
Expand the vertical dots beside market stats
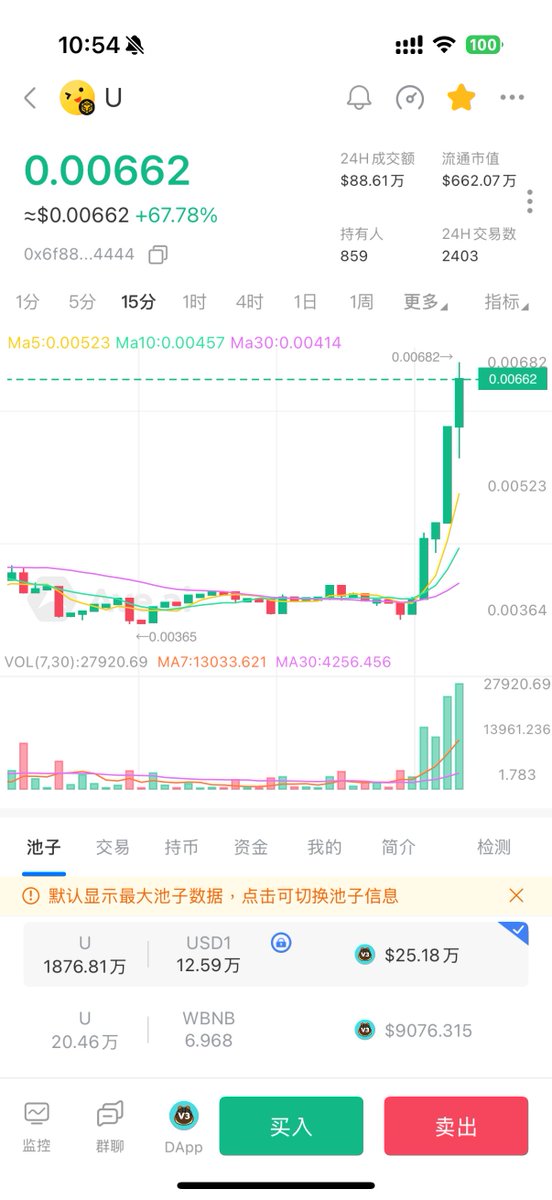[x=529, y=200]
